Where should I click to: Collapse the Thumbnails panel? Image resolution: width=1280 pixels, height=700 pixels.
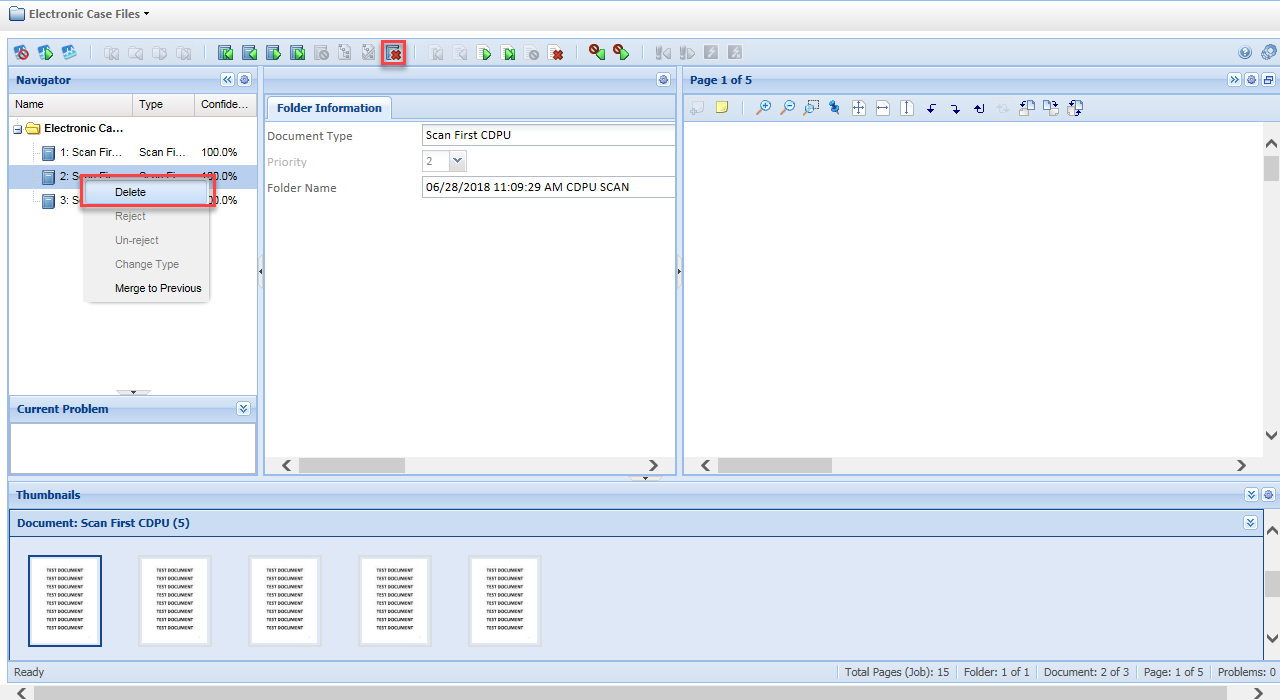1251,495
